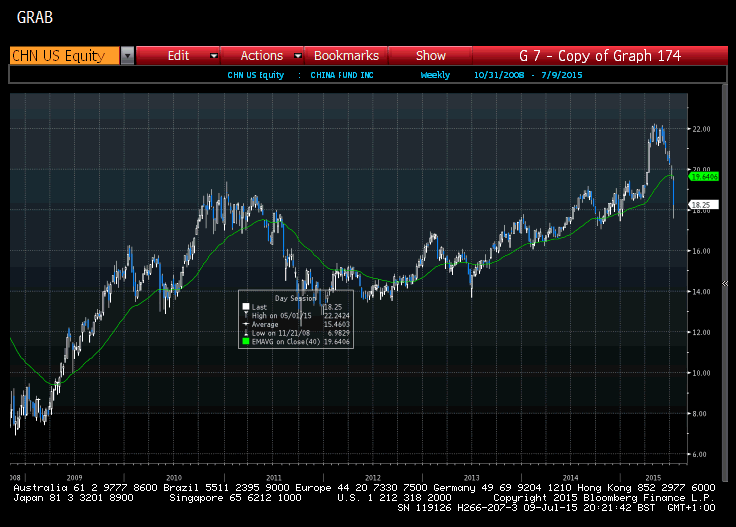Open the CHN US Equity dropdown arrow
736x527 pixels.
[x=127, y=56]
